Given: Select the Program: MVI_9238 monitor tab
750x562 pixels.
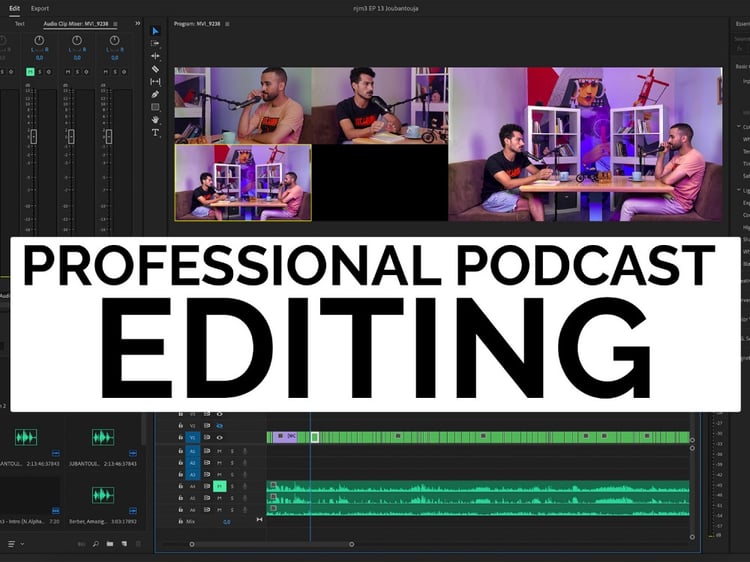Looking at the screenshot, I should (197, 23).
